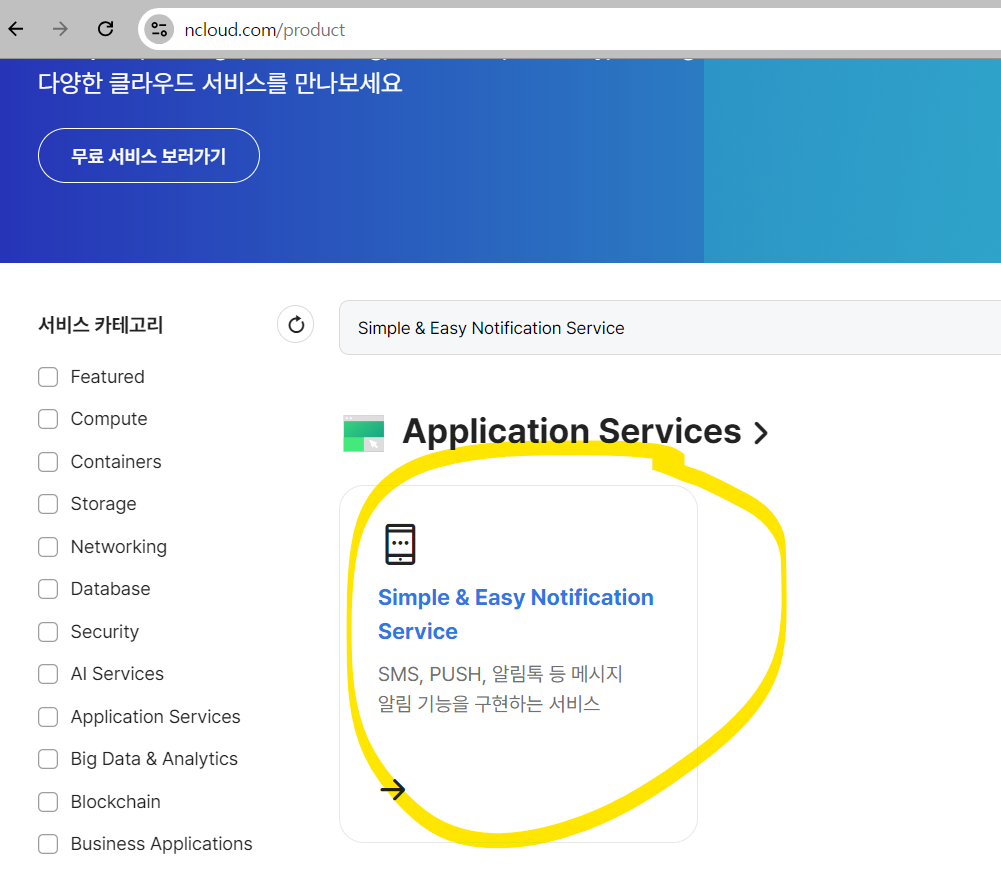Check the Application Services category checkbox
Screen dimensions: 1001x876
48,716
